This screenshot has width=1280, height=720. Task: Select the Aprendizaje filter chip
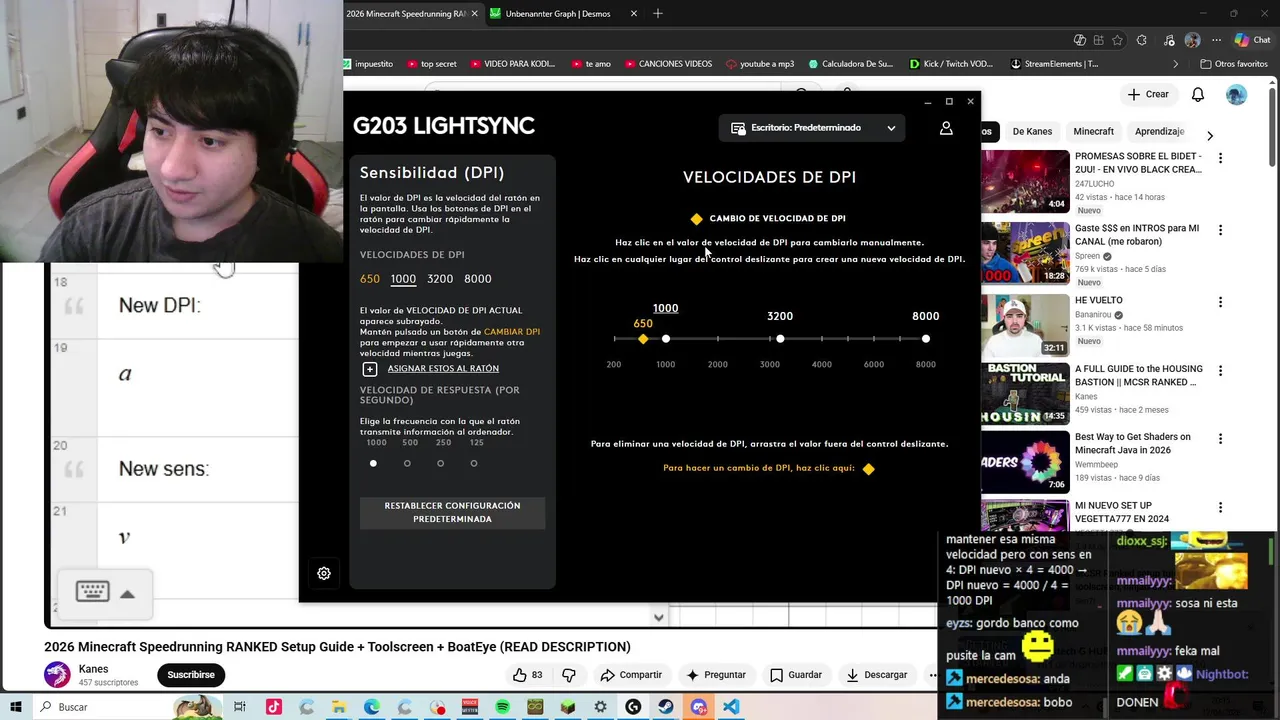(x=1159, y=131)
